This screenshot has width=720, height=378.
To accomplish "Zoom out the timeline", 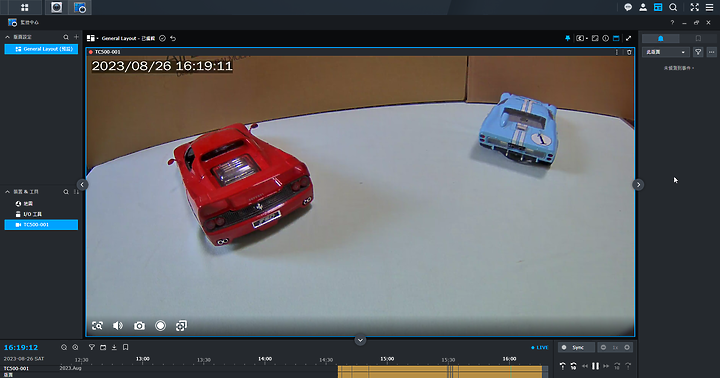I will click(64, 348).
